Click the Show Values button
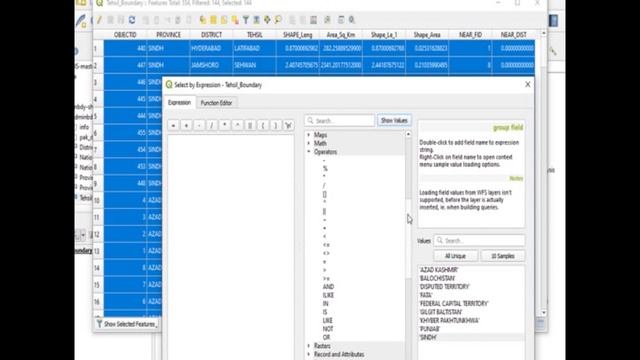640x360 pixels. tap(394, 120)
